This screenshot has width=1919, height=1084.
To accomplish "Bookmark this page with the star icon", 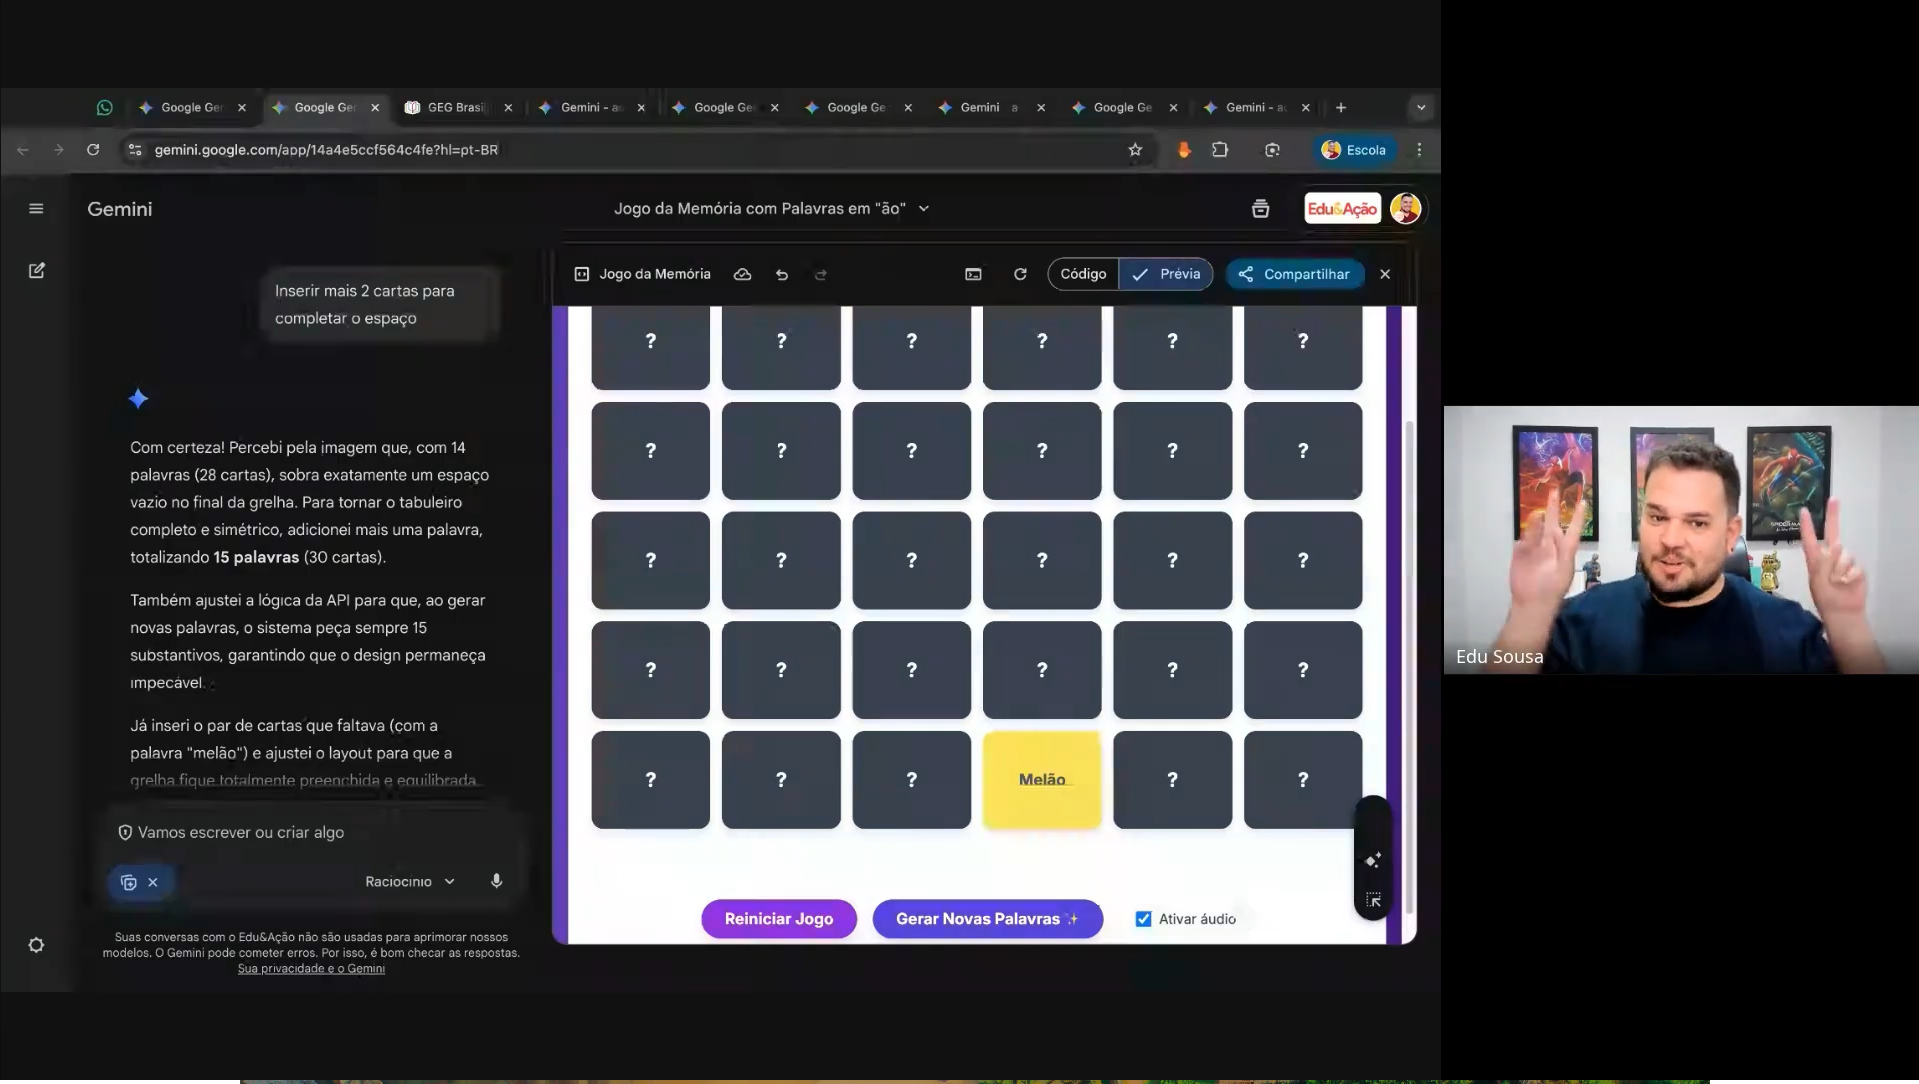I will [1135, 150].
